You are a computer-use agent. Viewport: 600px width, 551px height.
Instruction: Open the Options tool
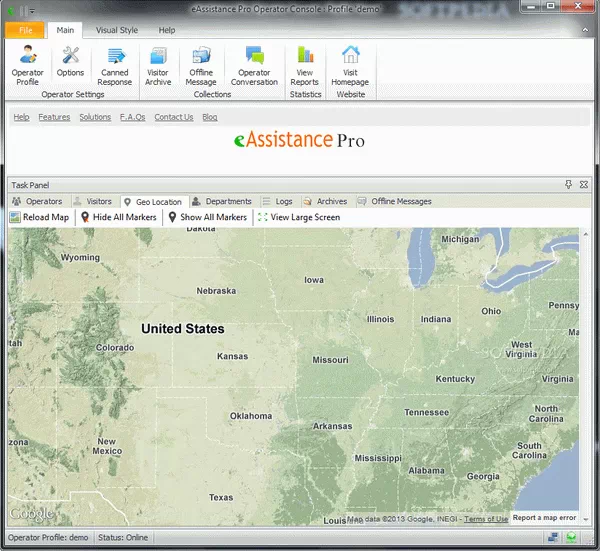coord(70,61)
